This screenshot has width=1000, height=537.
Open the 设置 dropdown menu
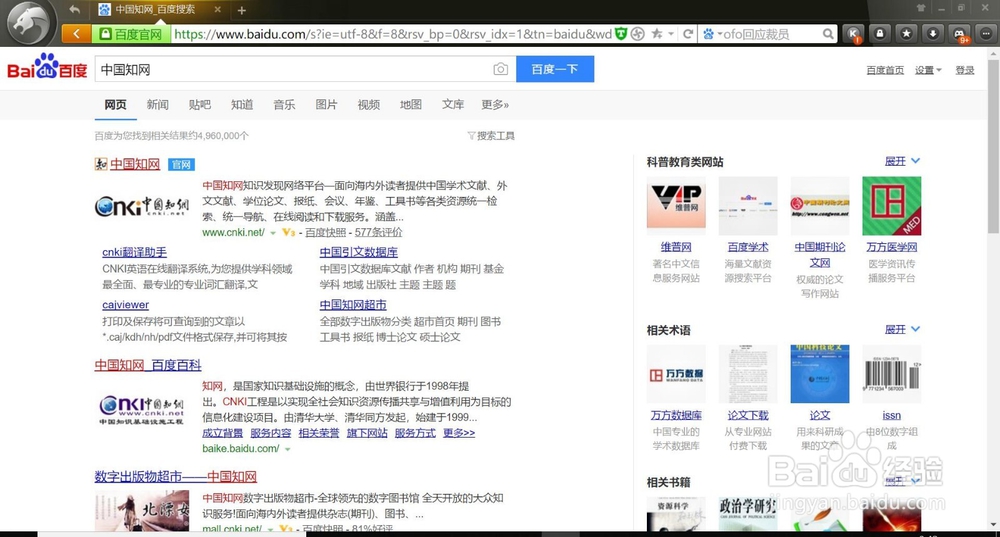coord(928,70)
